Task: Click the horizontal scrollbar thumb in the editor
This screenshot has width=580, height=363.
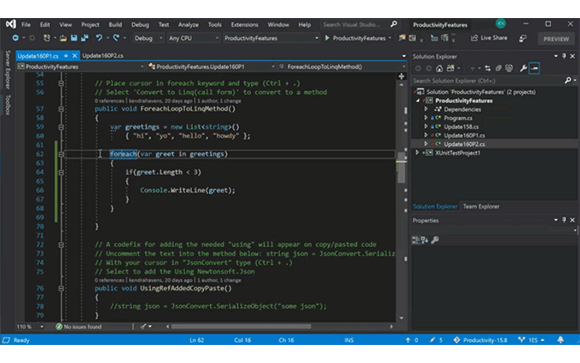Action: coord(241,326)
